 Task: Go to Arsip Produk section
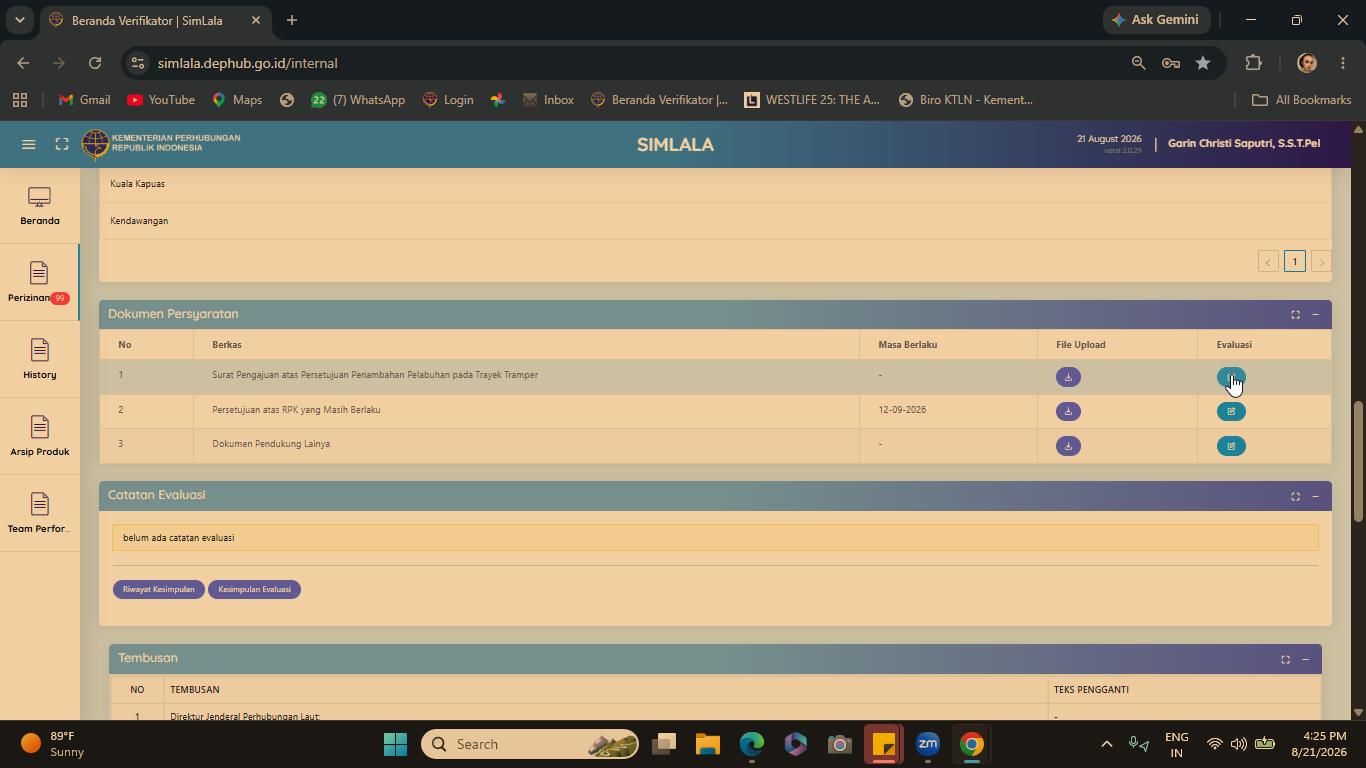coord(39,436)
